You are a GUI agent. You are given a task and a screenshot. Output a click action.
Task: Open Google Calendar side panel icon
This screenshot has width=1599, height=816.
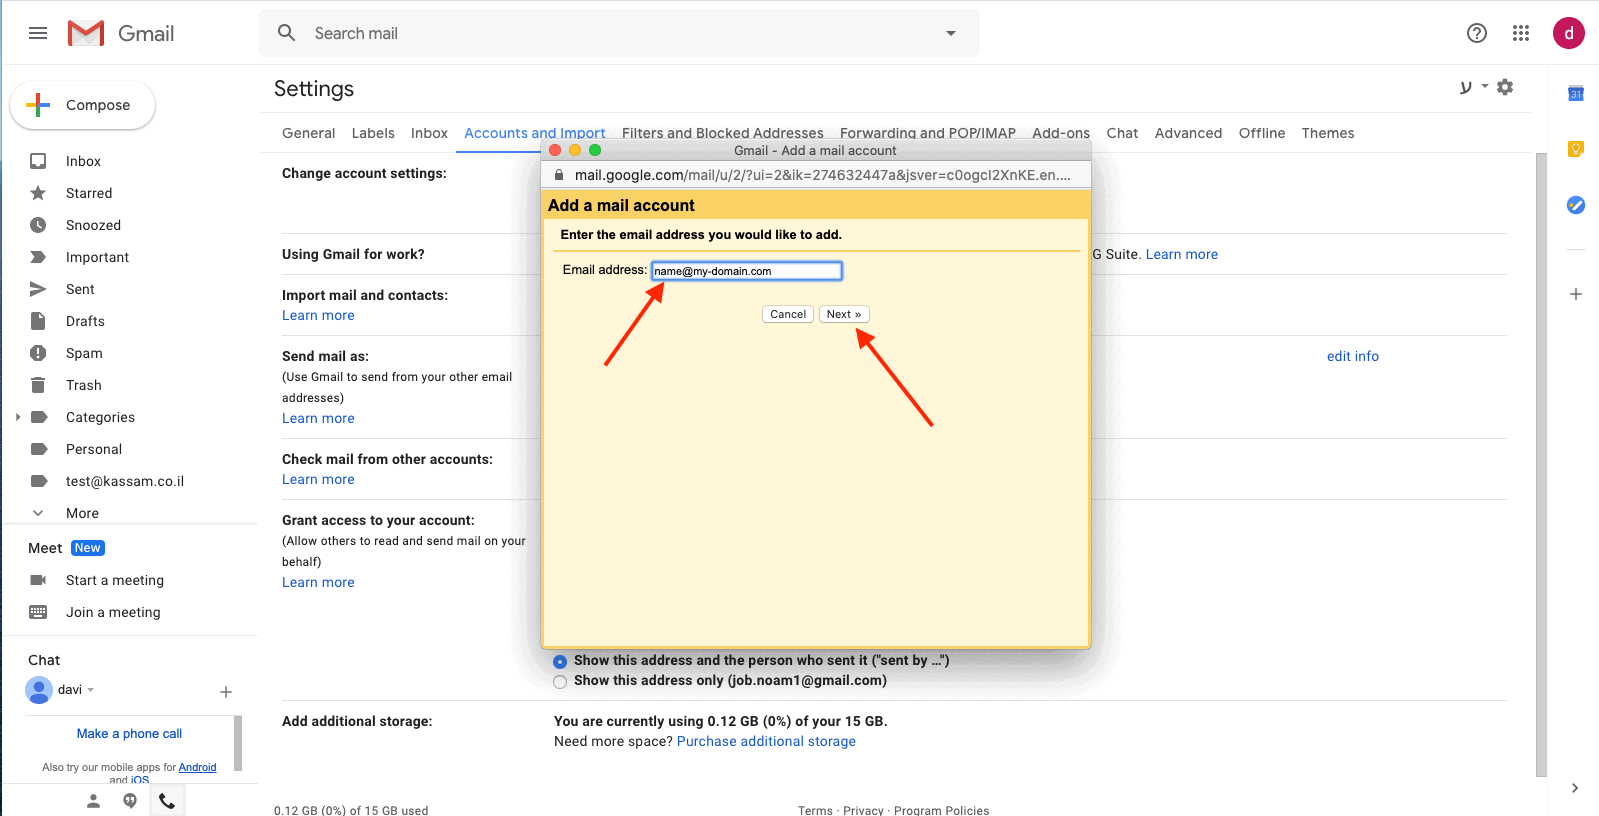1576,94
